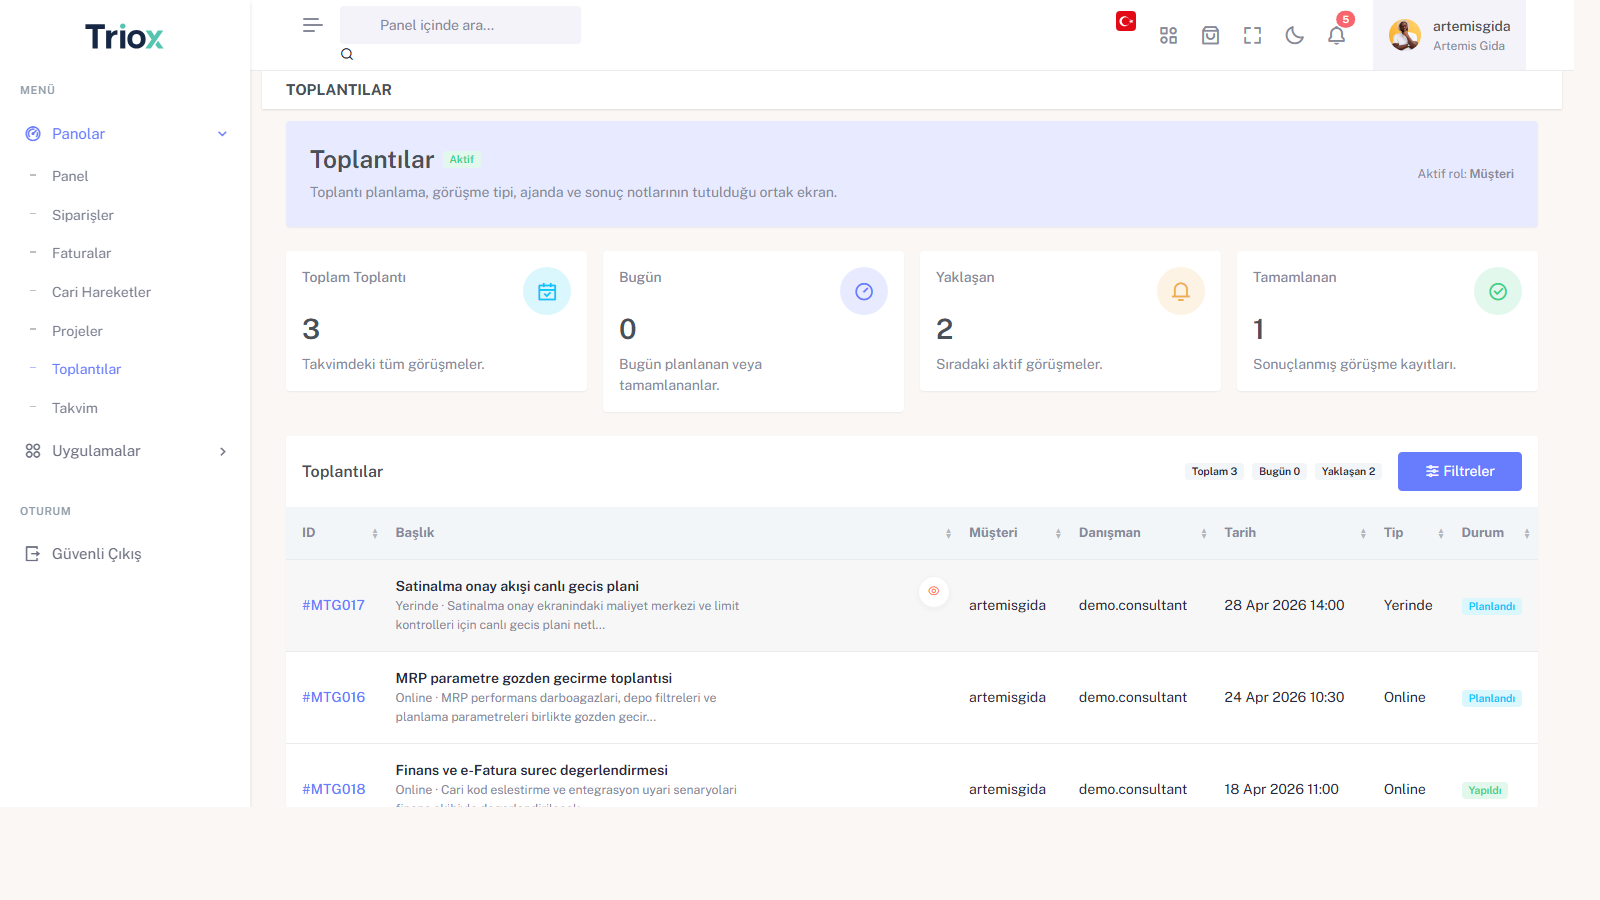The width and height of the screenshot is (1600, 900).
Task: Click the Yerinde type cell
Action: [1408, 605]
